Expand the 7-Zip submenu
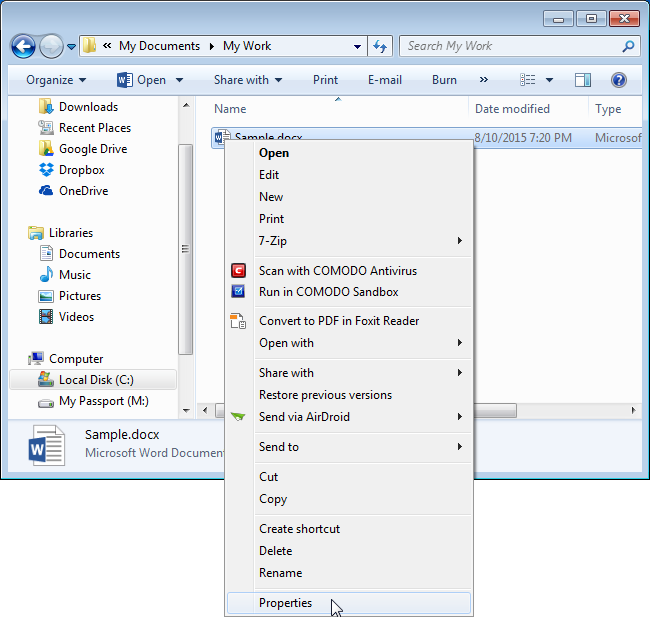Screen dimensions: 650x617 click(x=348, y=241)
